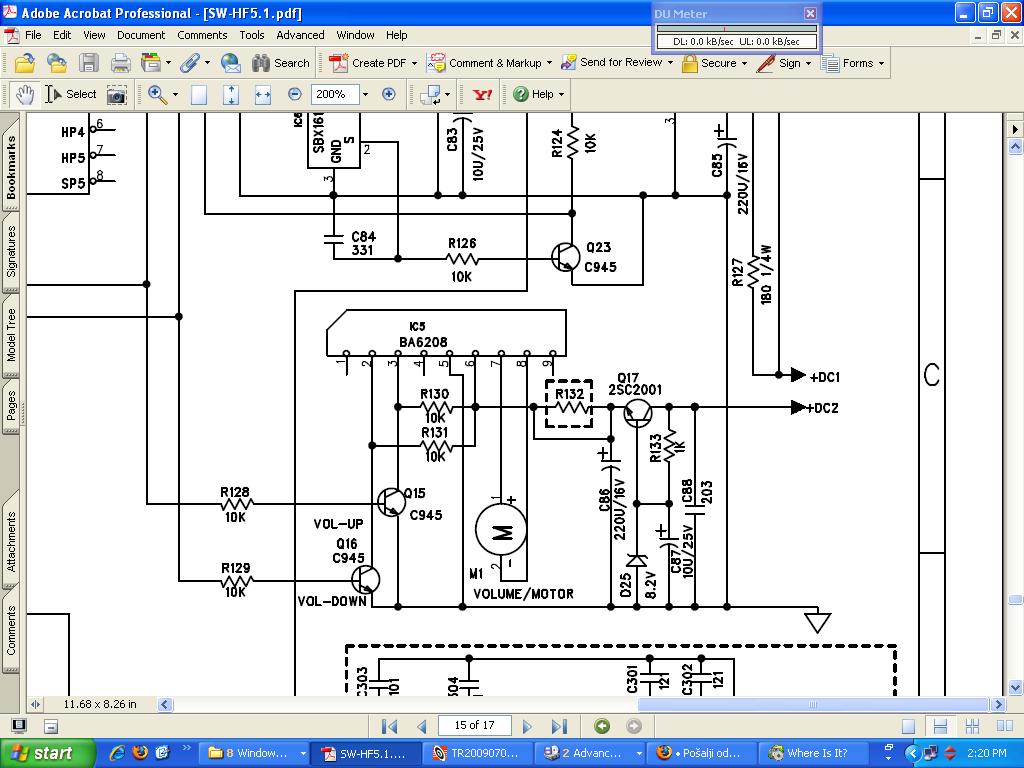Click the Print icon
The height and width of the screenshot is (768, 1024).
coord(121,63)
